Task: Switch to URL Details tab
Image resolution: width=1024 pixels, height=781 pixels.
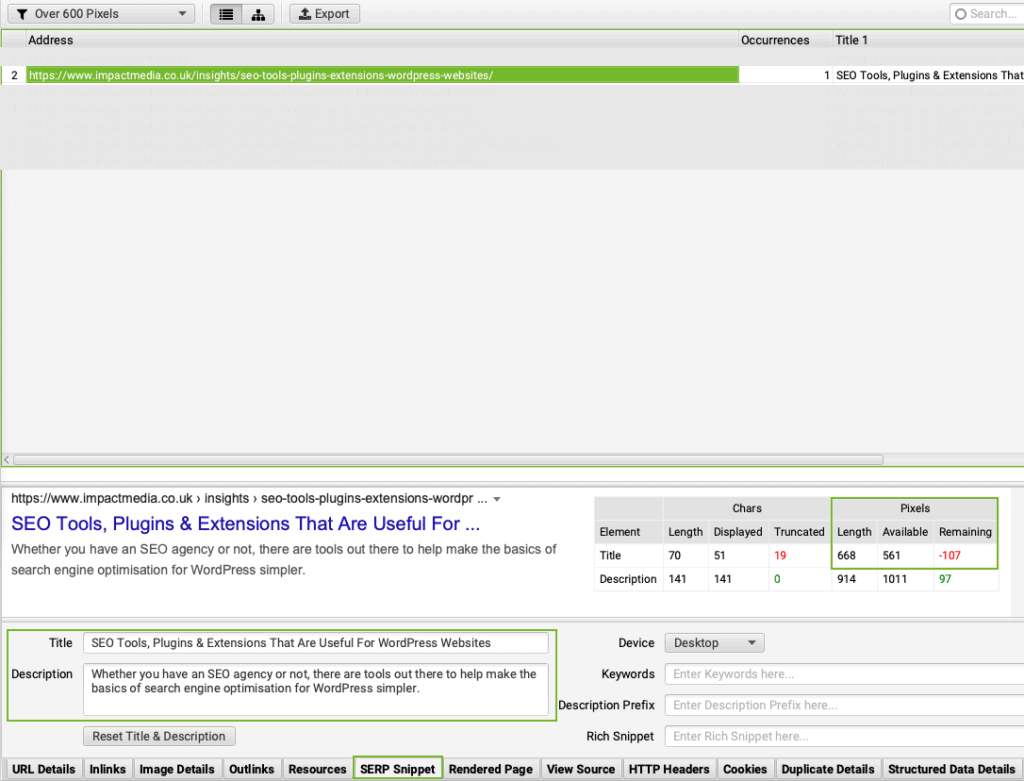Action: pyautogui.click(x=43, y=769)
